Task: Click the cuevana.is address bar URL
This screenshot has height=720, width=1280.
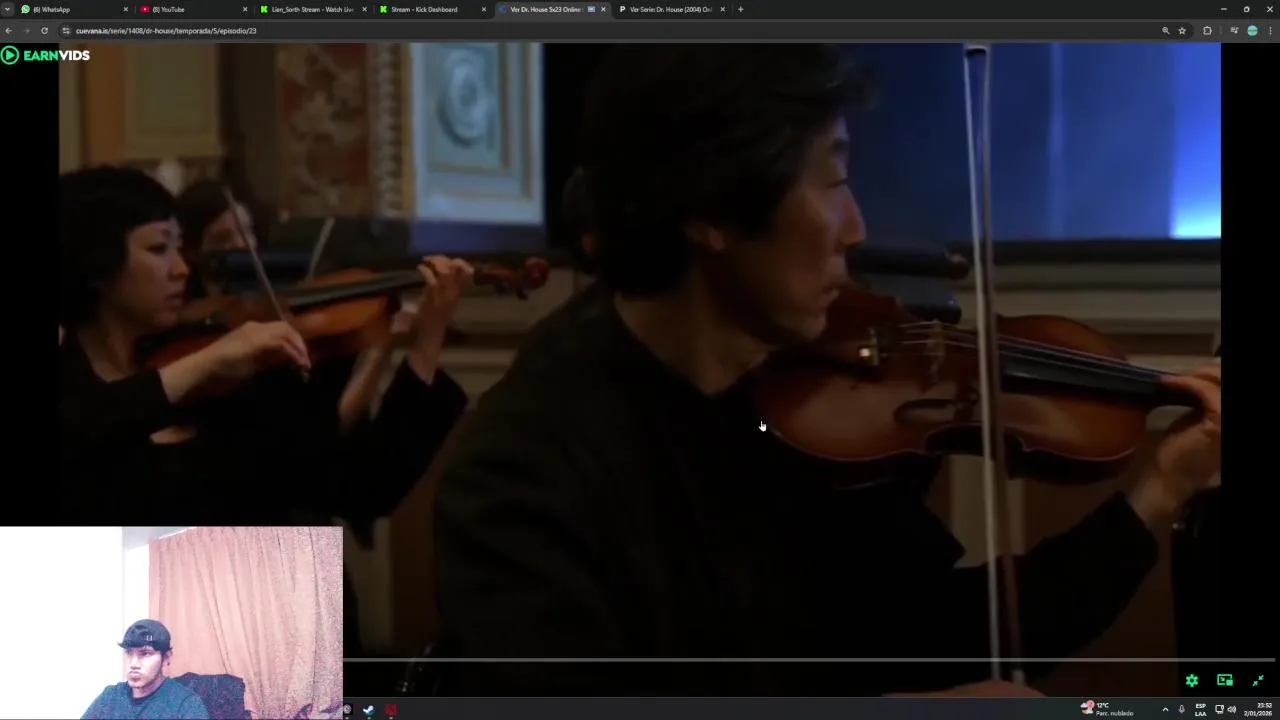Action: [x=166, y=31]
